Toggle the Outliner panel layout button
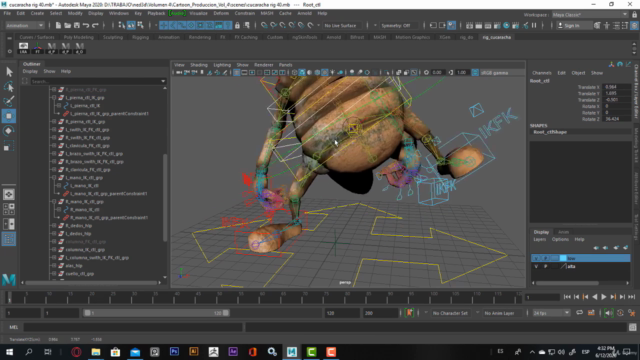The height and width of the screenshot is (360, 640). [9, 239]
